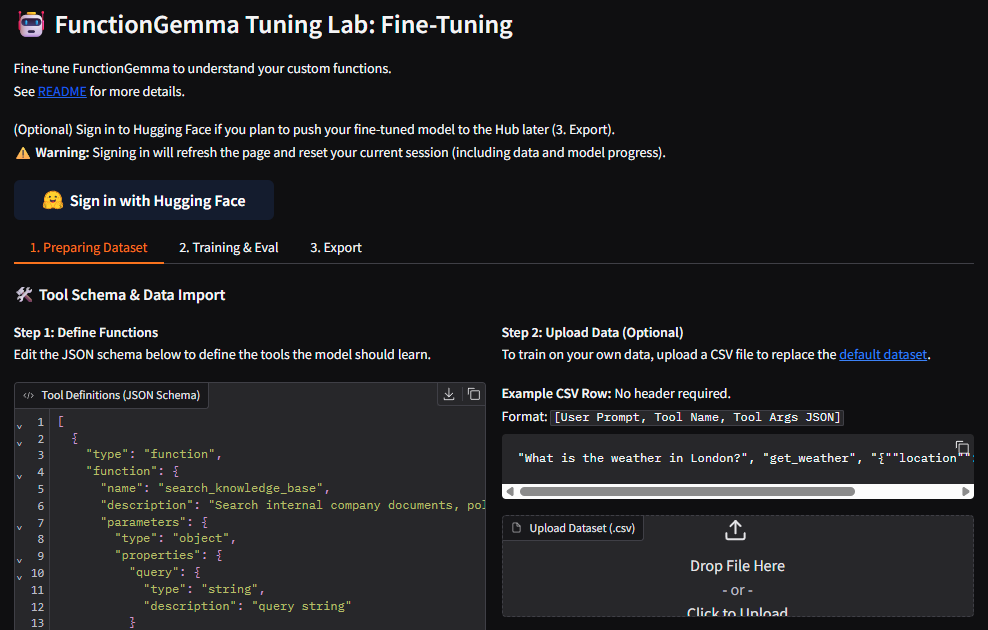This screenshot has width=988, height=630.
Task: Switch to the Training & Eval tab
Action: click(229, 248)
